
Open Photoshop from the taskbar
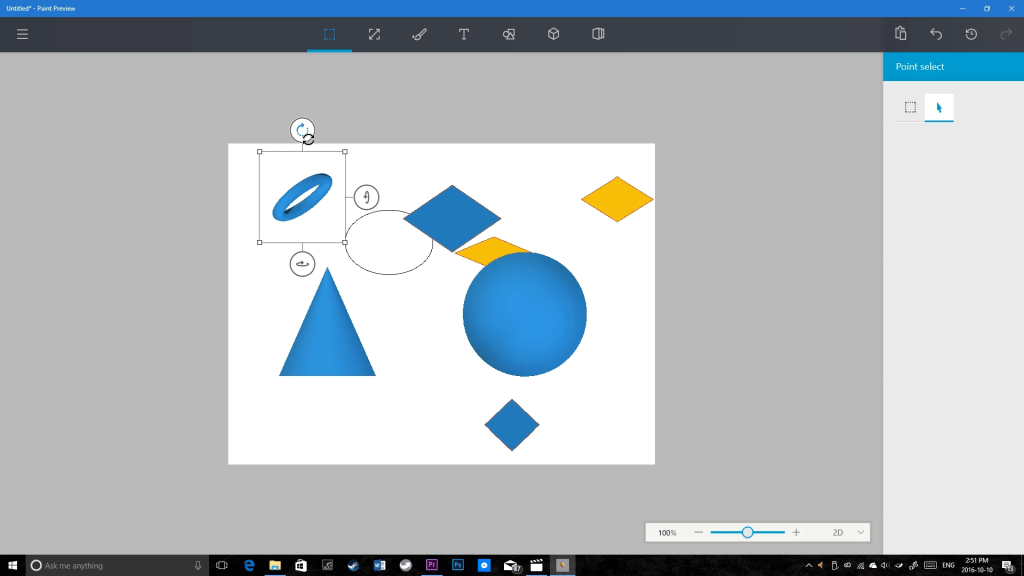point(458,566)
